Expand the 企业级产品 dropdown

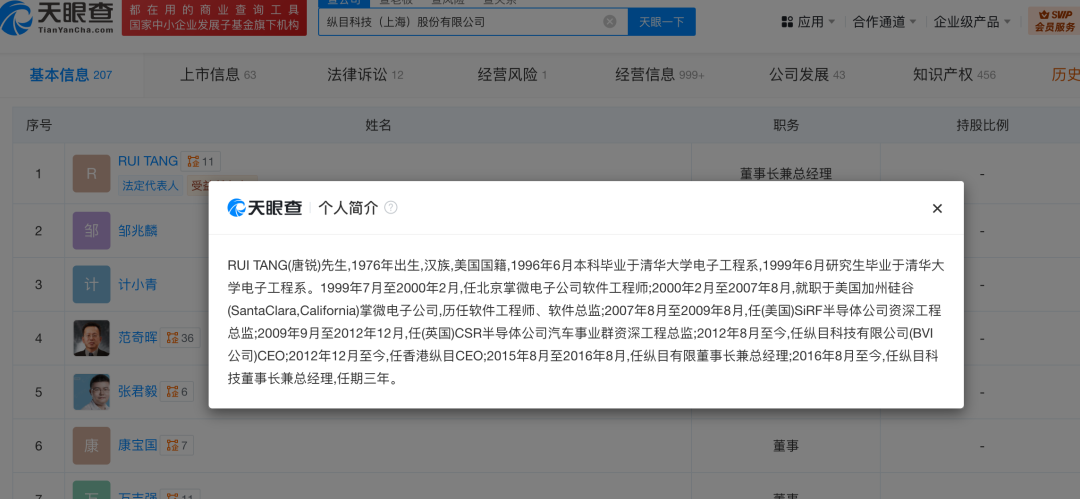coord(972,21)
